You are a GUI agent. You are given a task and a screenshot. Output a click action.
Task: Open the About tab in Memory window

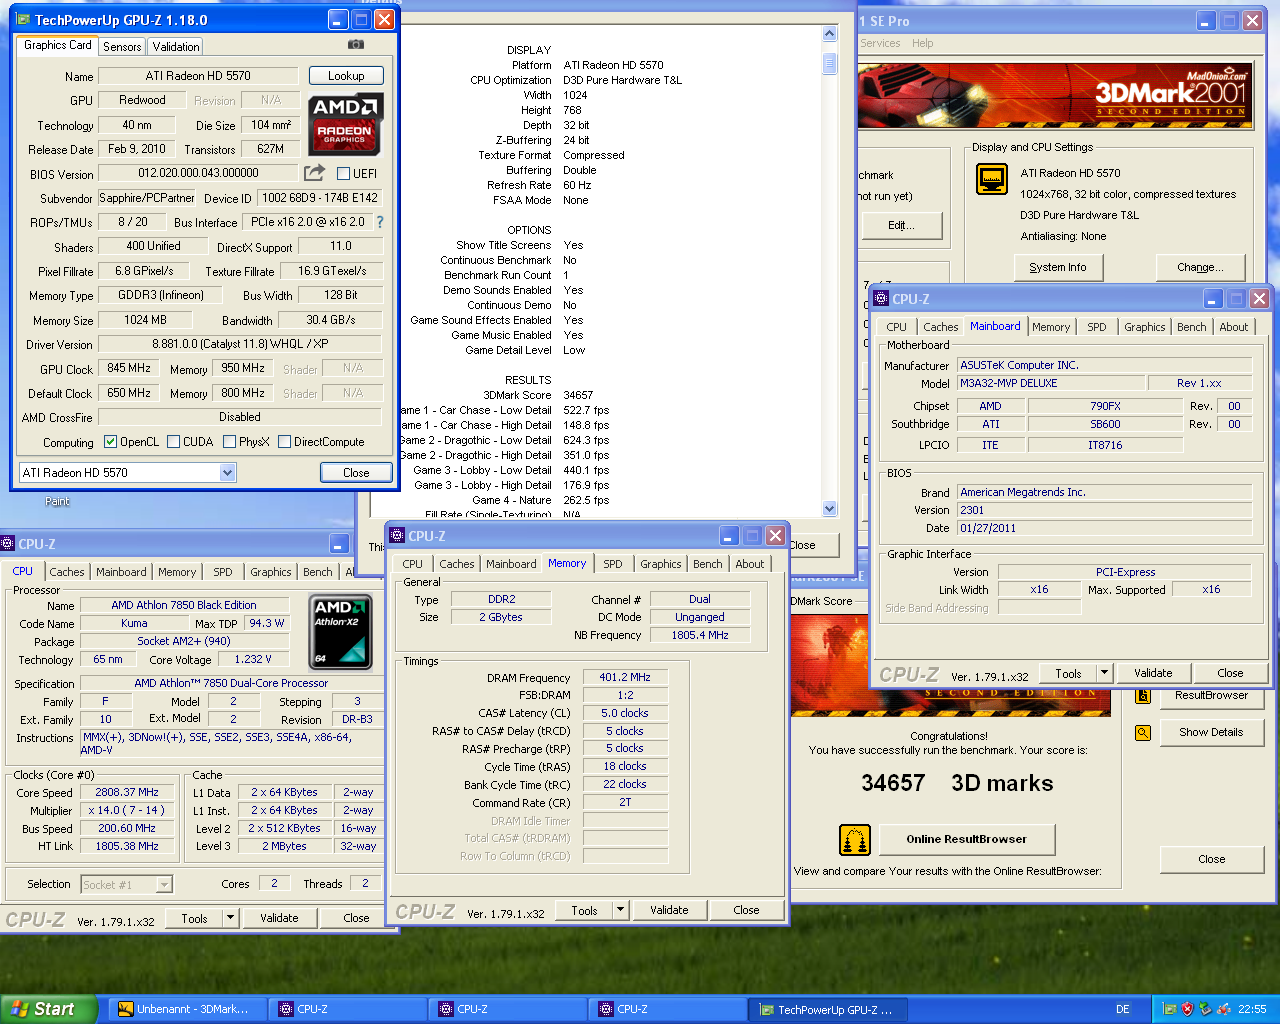(x=750, y=564)
